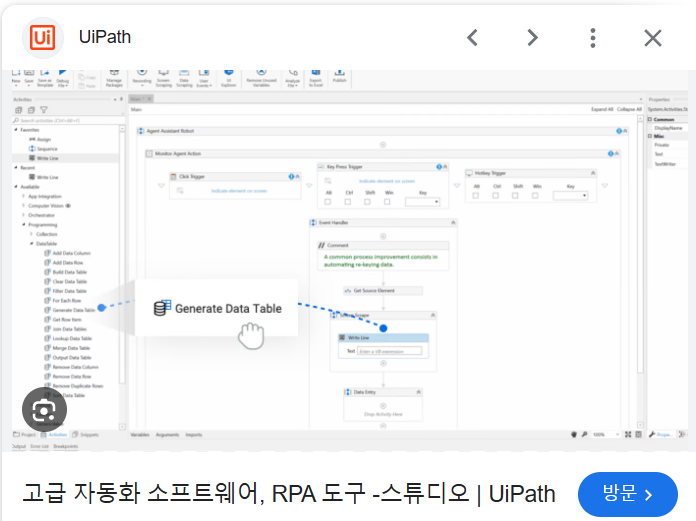The image size is (696, 521).
Task: Select Build Data Table in activities tree
Action: 65,272
